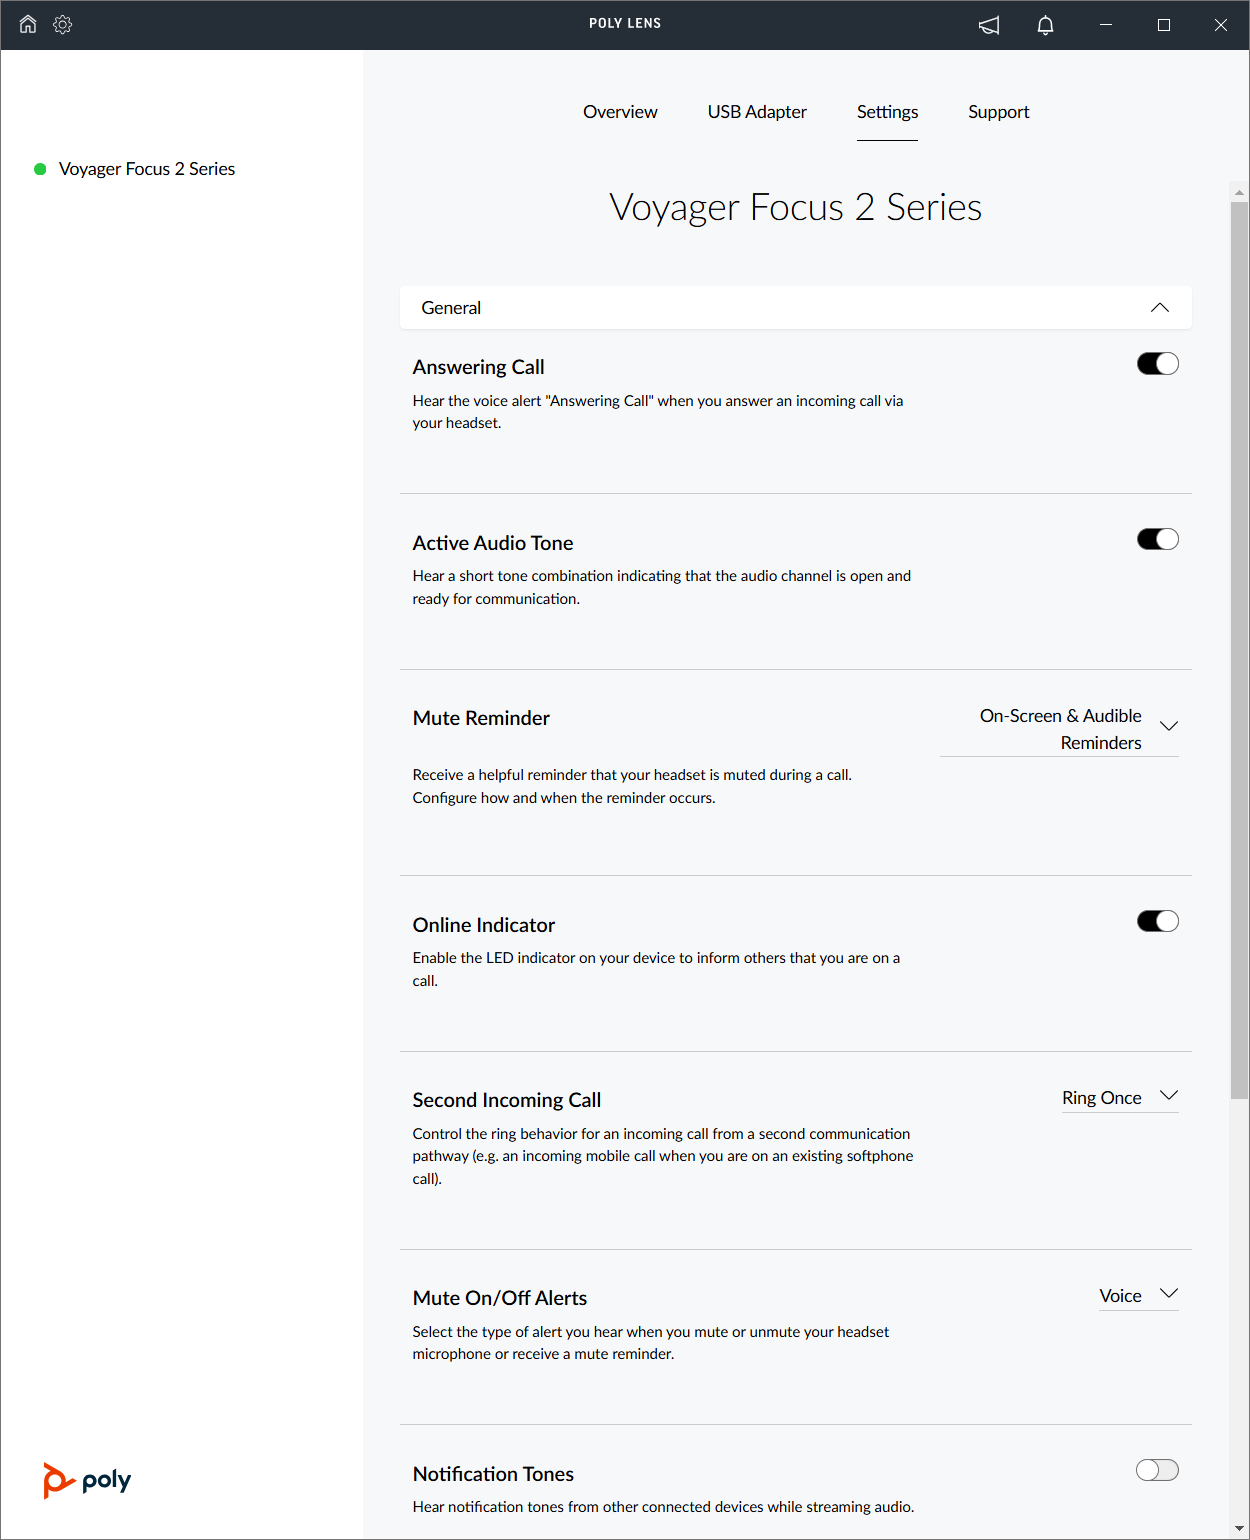Image resolution: width=1250 pixels, height=1540 pixels.
Task: Open the Support tab
Action: tap(998, 112)
